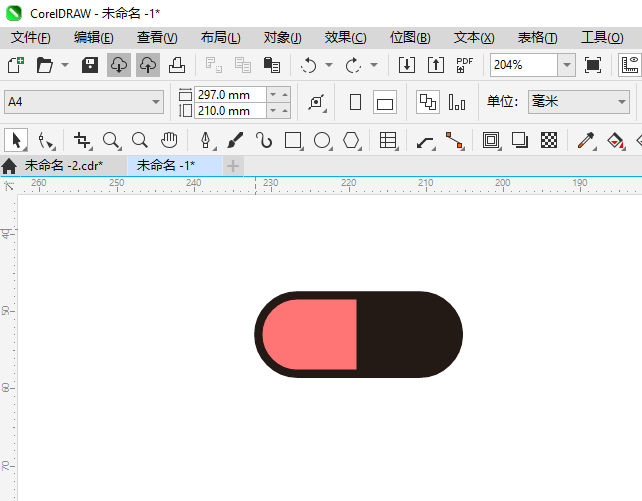Expand the undo history dropdown arrow
The height and width of the screenshot is (501, 642).
[x=329, y=65]
